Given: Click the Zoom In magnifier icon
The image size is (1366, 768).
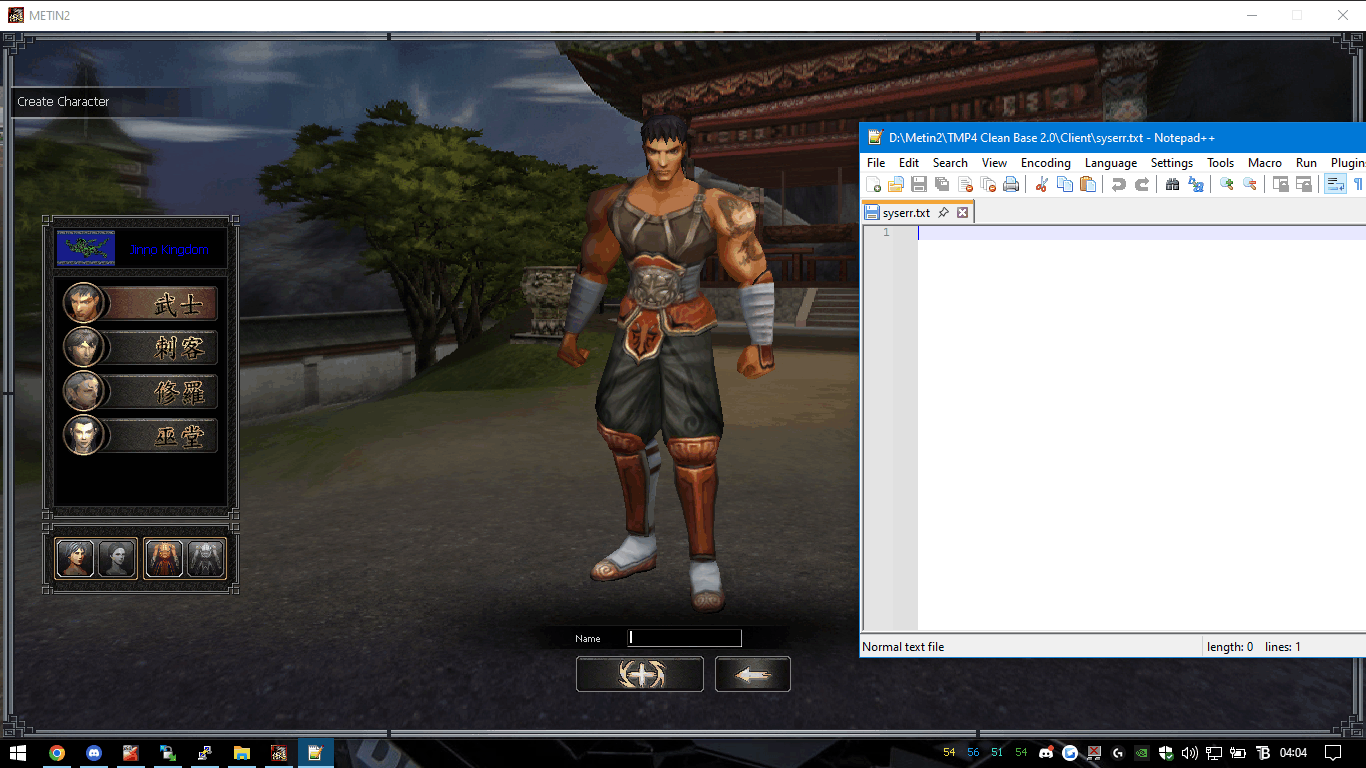Looking at the screenshot, I should [1226, 184].
